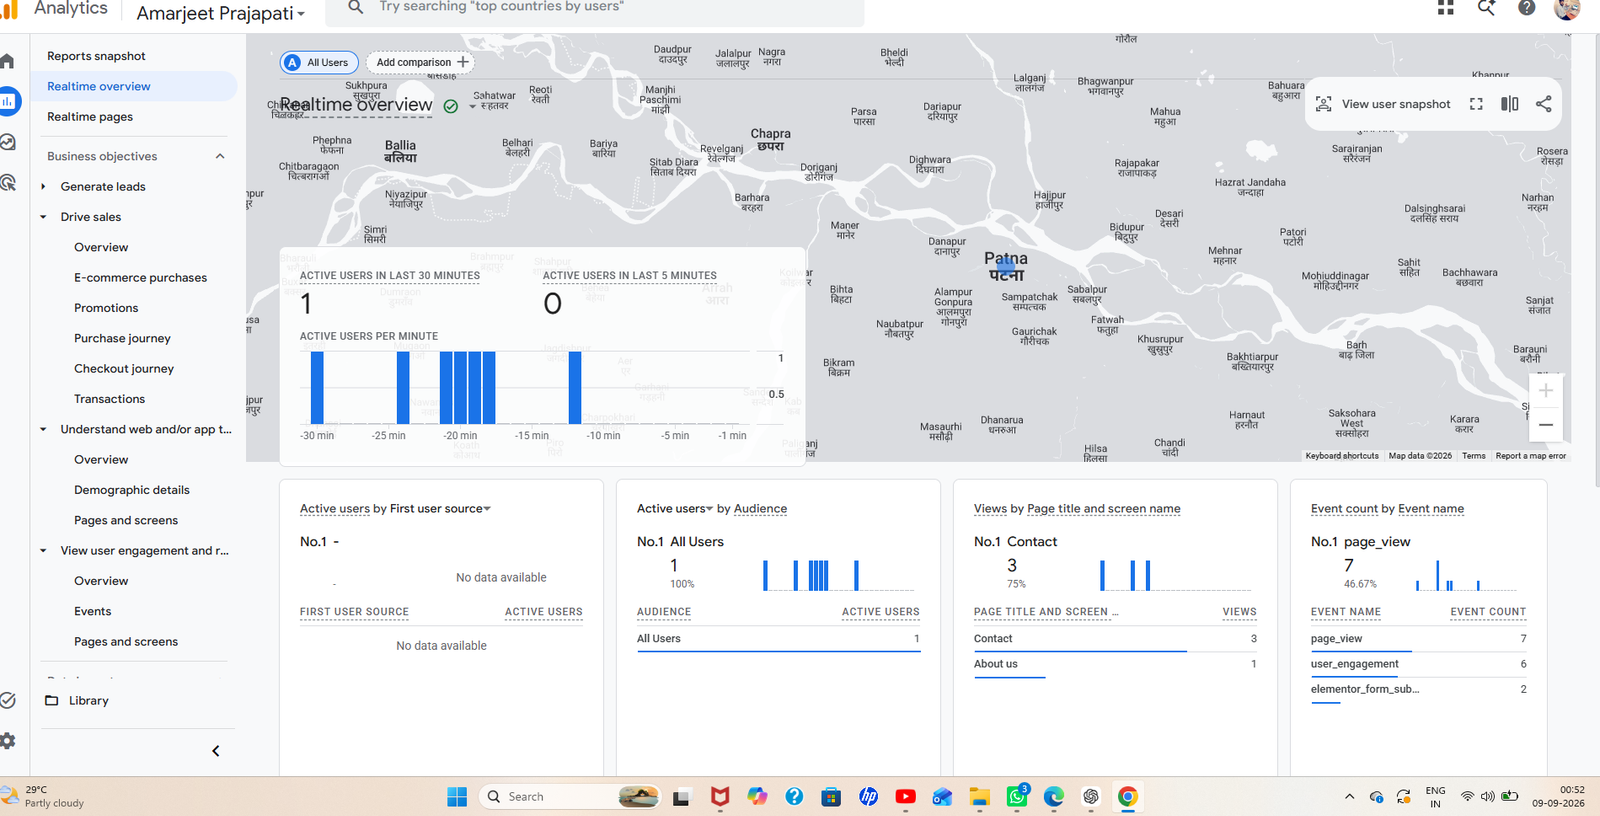Open Demographic details report
The width and height of the screenshot is (1600, 816).
(132, 490)
